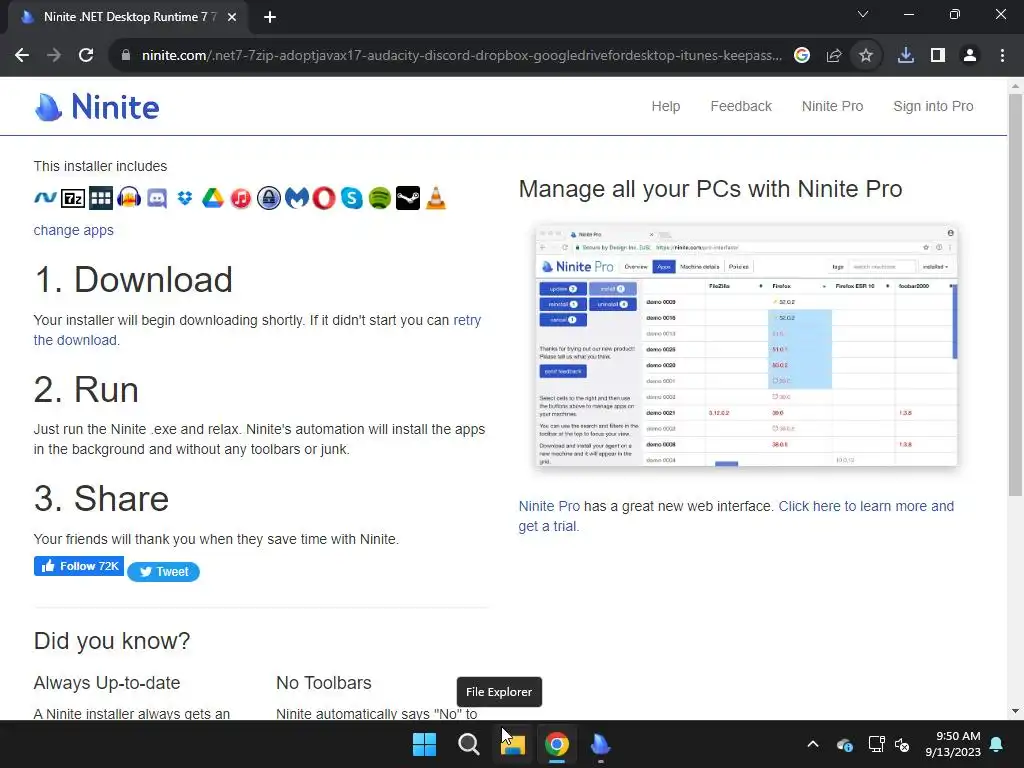Click Sign into Pro
The width and height of the screenshot is (1024, 768).
(933, 106)
